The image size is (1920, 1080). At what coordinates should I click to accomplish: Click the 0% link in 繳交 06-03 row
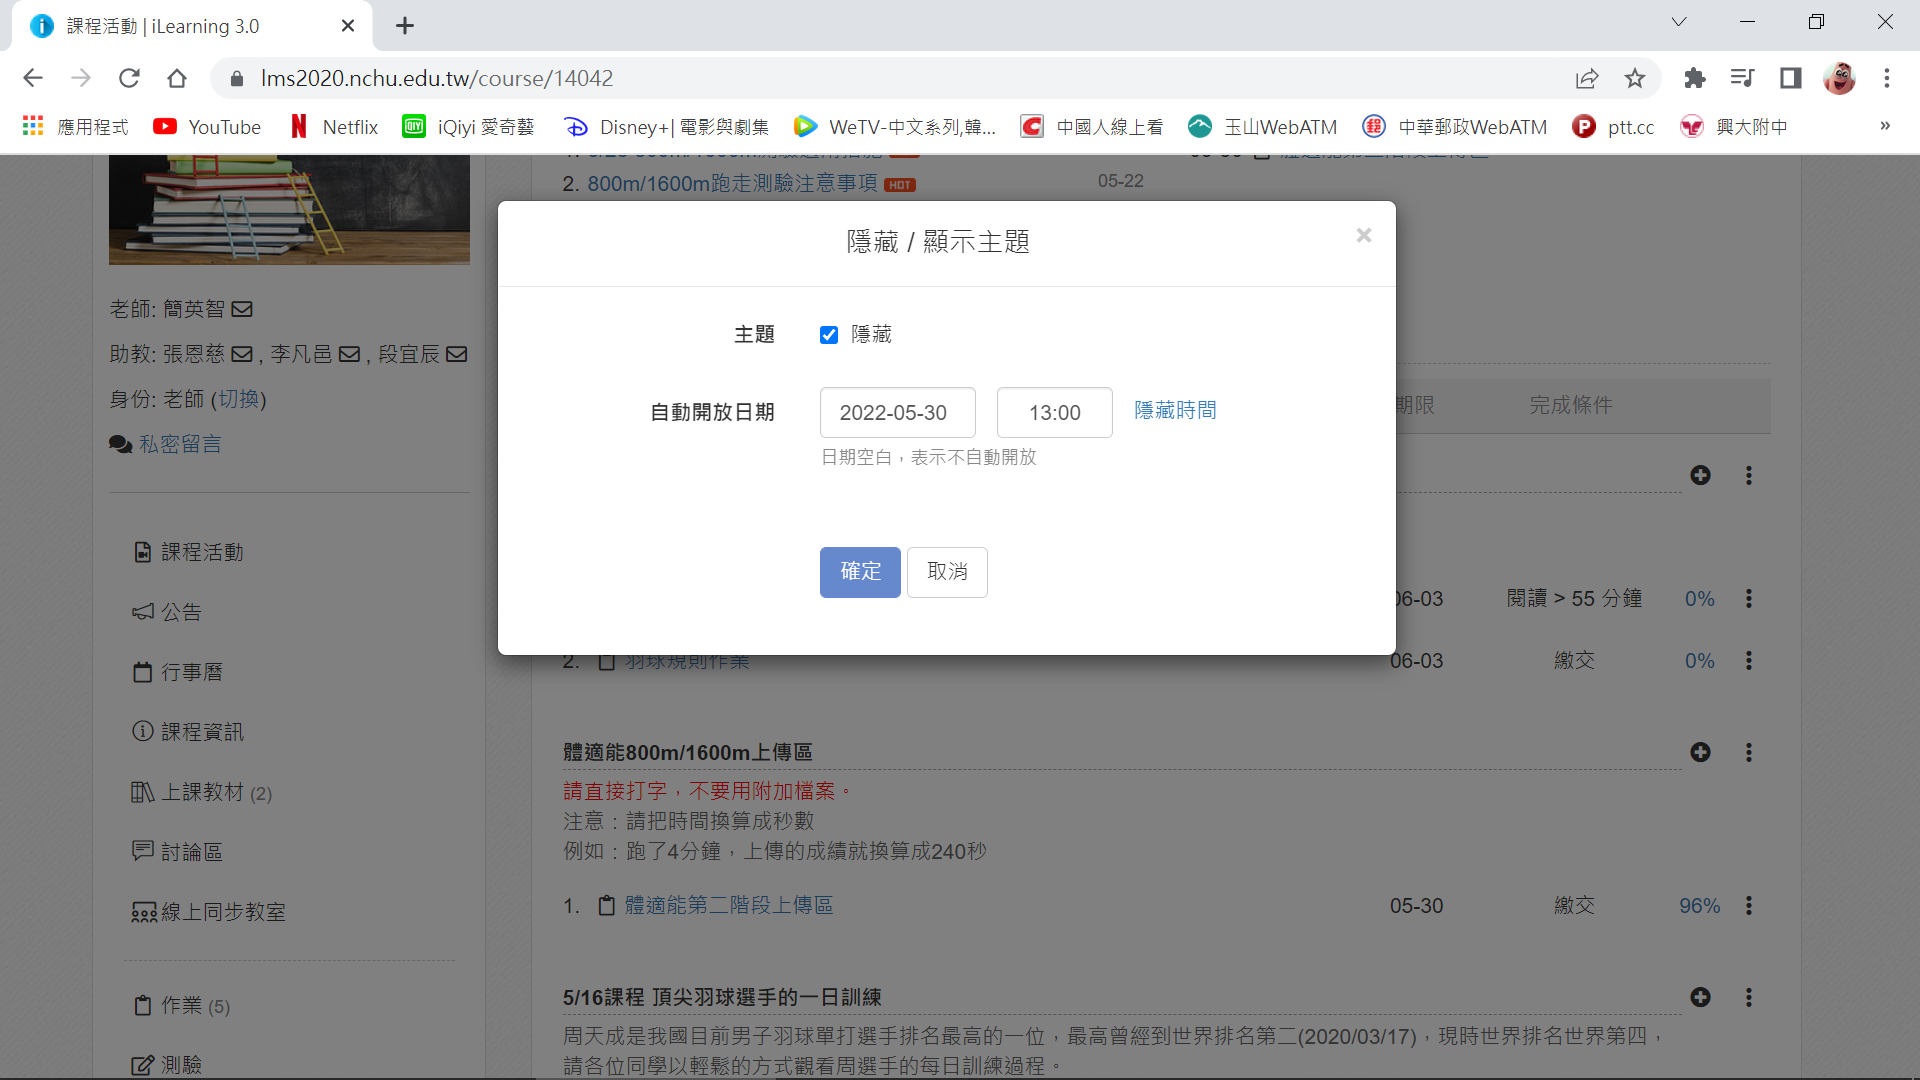(x=1699, y=661)
